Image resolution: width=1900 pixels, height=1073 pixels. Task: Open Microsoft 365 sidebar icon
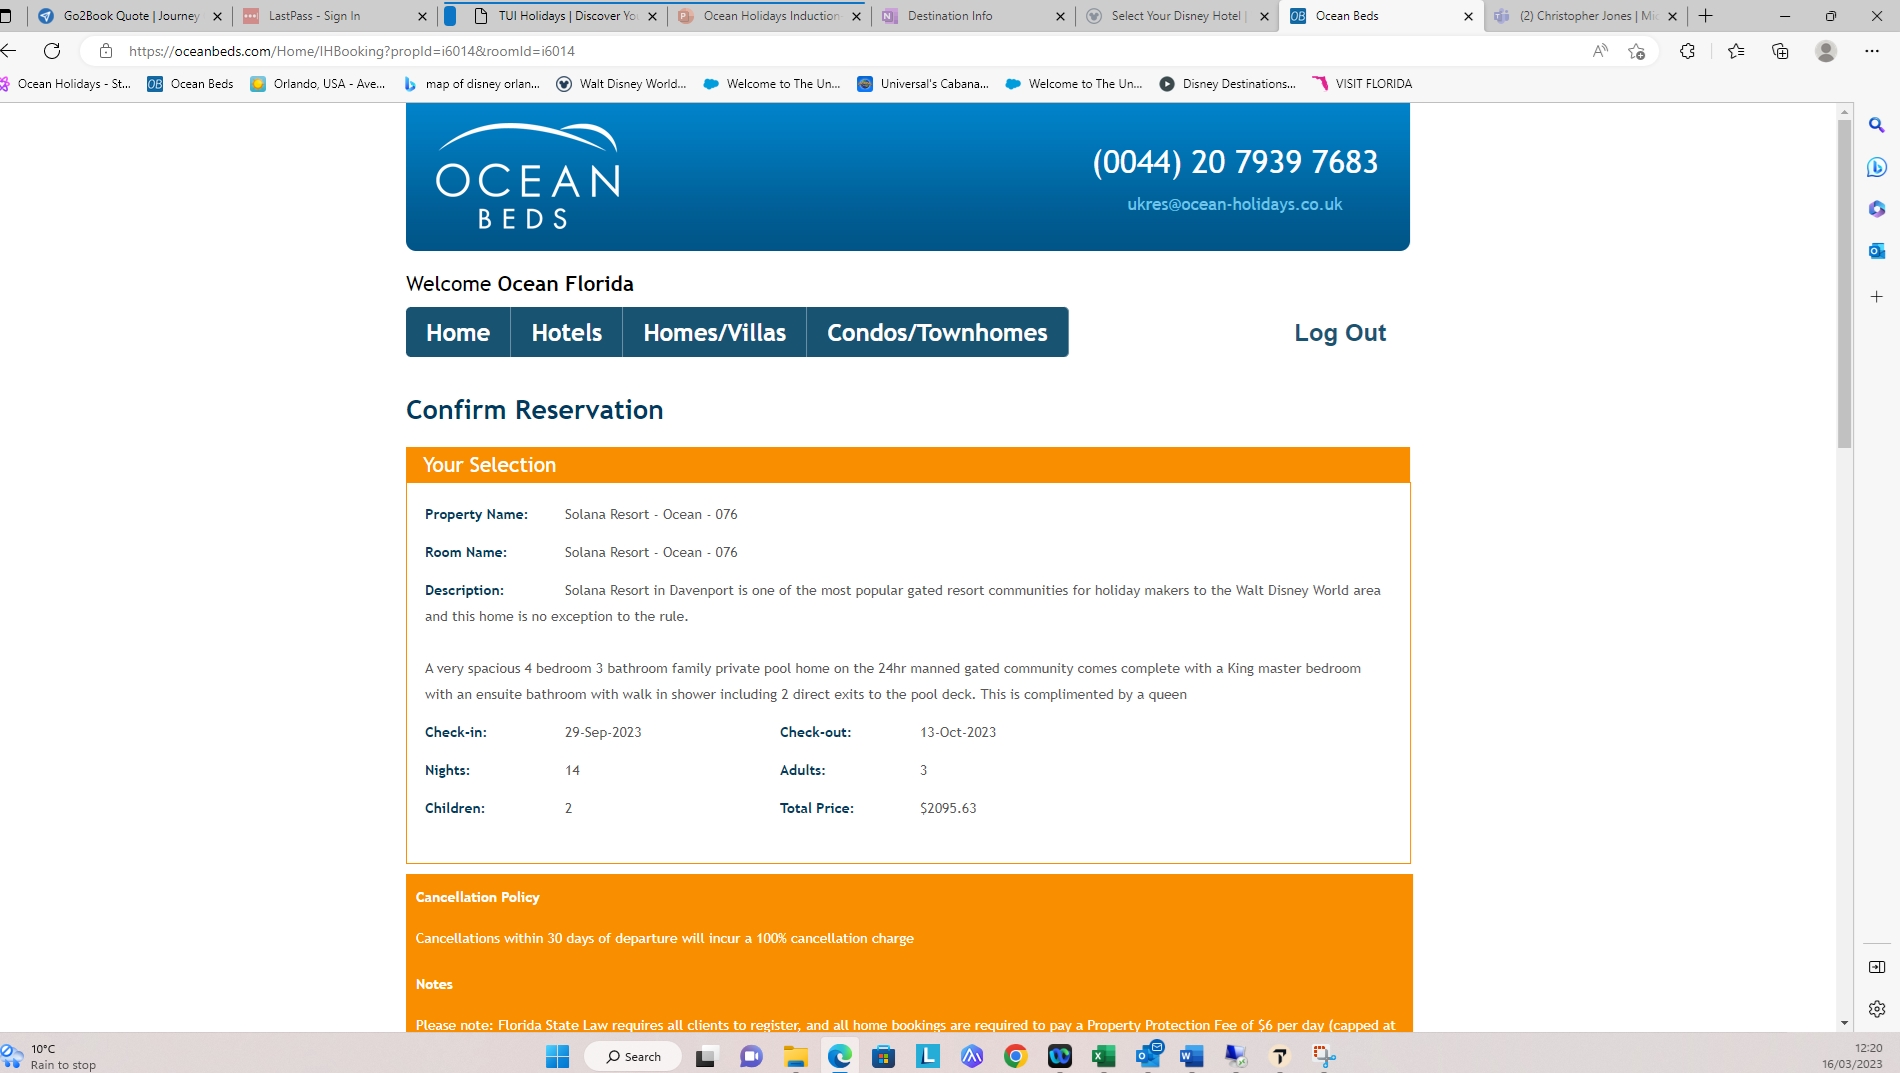[1877, 209]
